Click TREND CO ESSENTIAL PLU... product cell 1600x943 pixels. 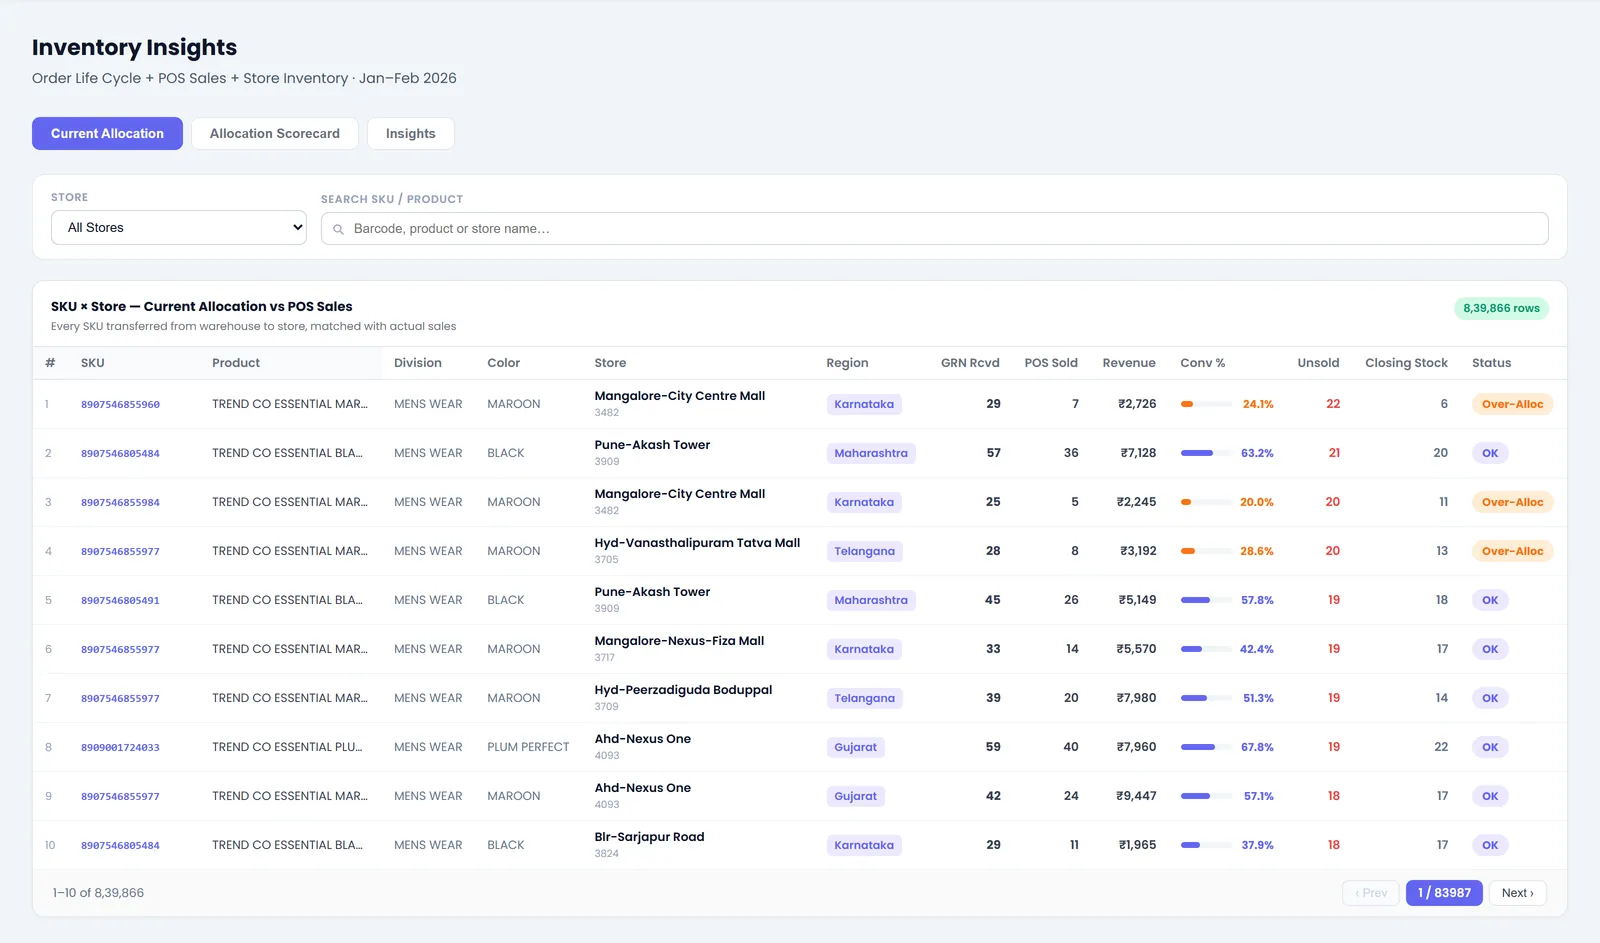click(x=287, y=747)
